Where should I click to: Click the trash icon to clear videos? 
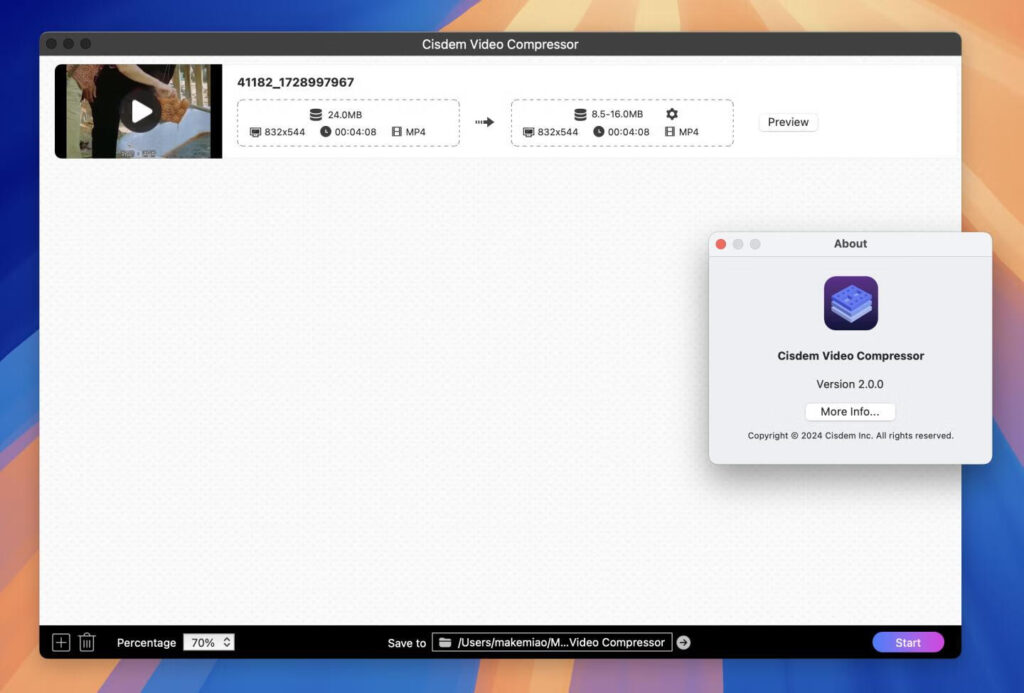87,642
